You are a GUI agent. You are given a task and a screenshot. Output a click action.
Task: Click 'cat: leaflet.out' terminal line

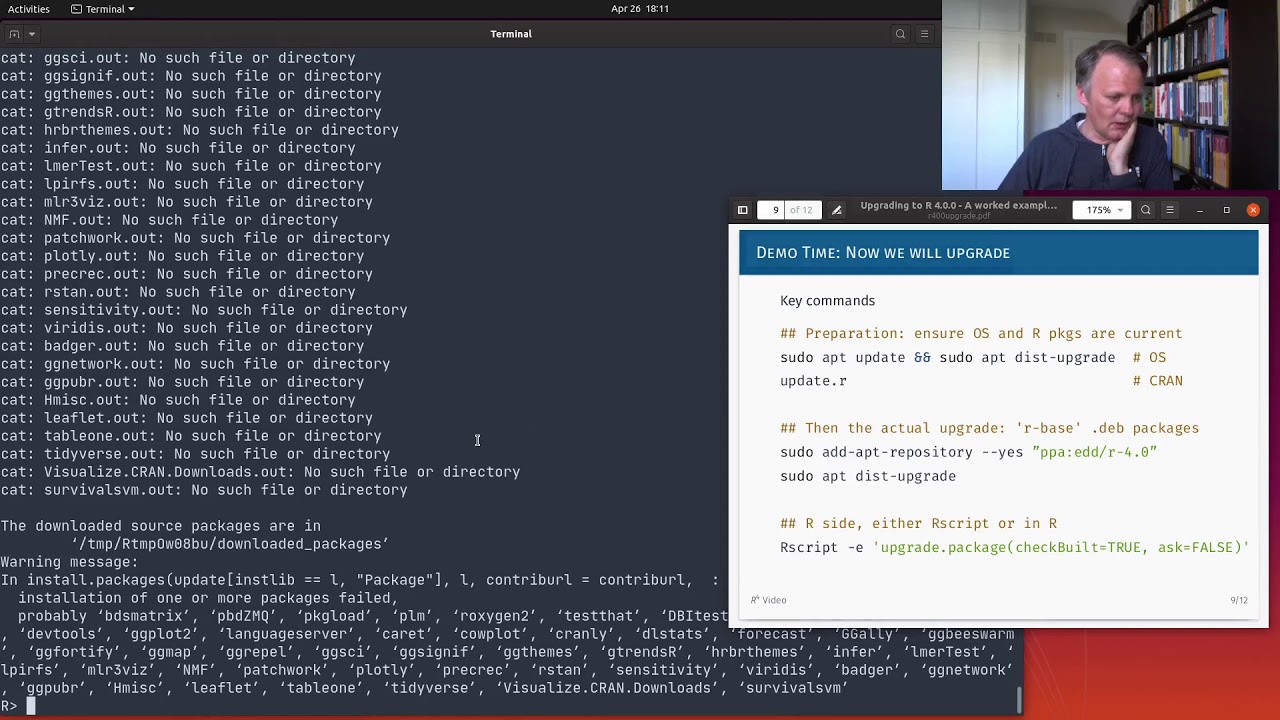[x=186, y=418]
